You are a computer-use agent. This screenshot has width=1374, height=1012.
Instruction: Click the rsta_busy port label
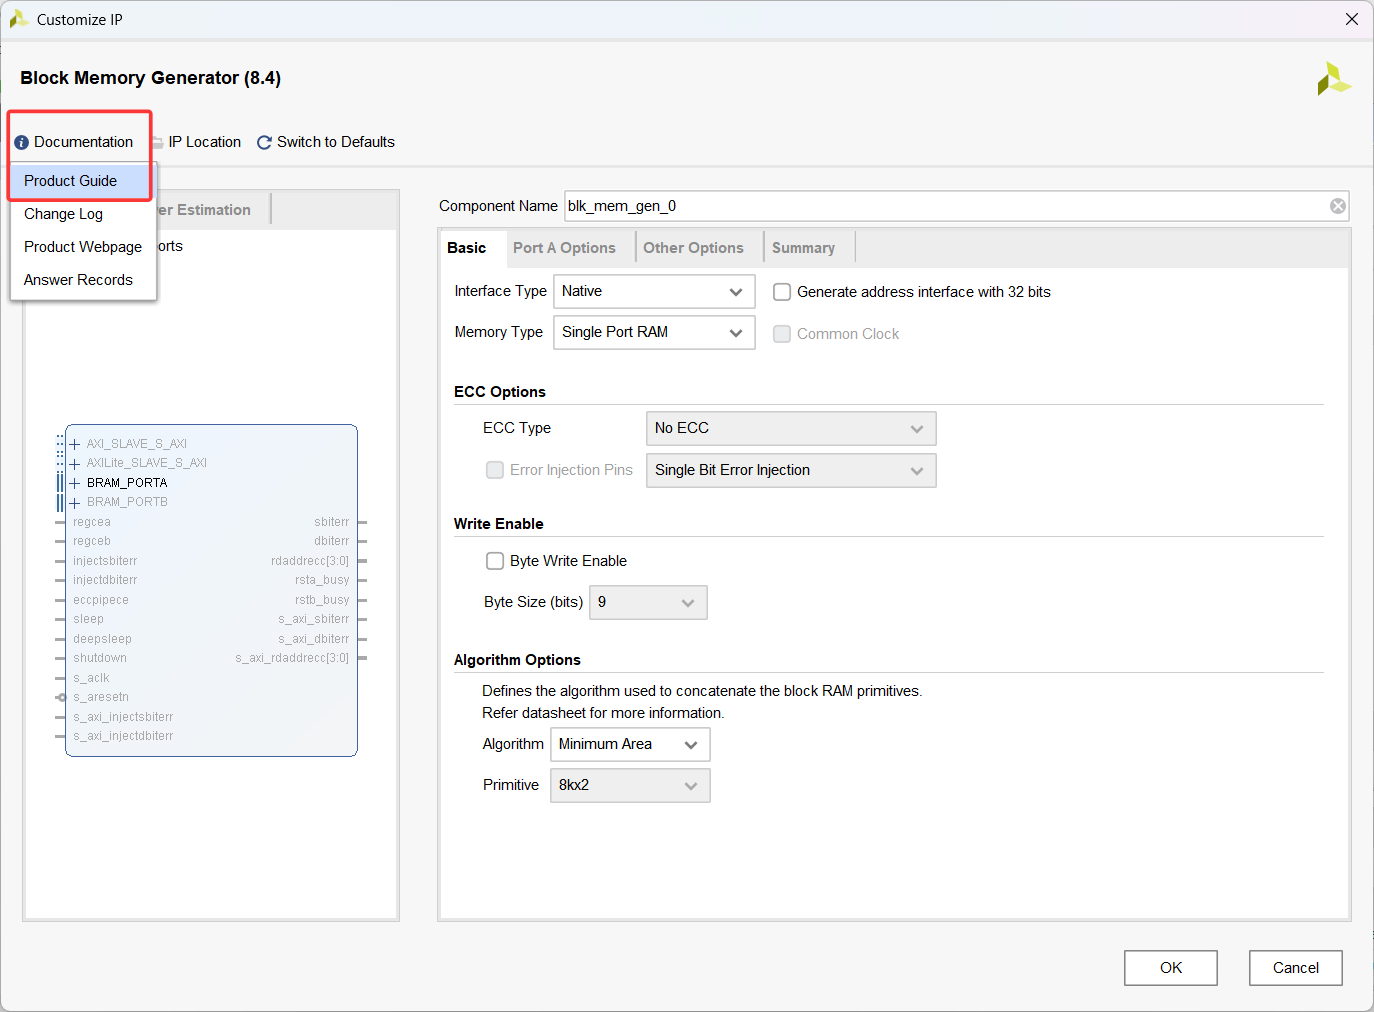[x=322, y=580]
